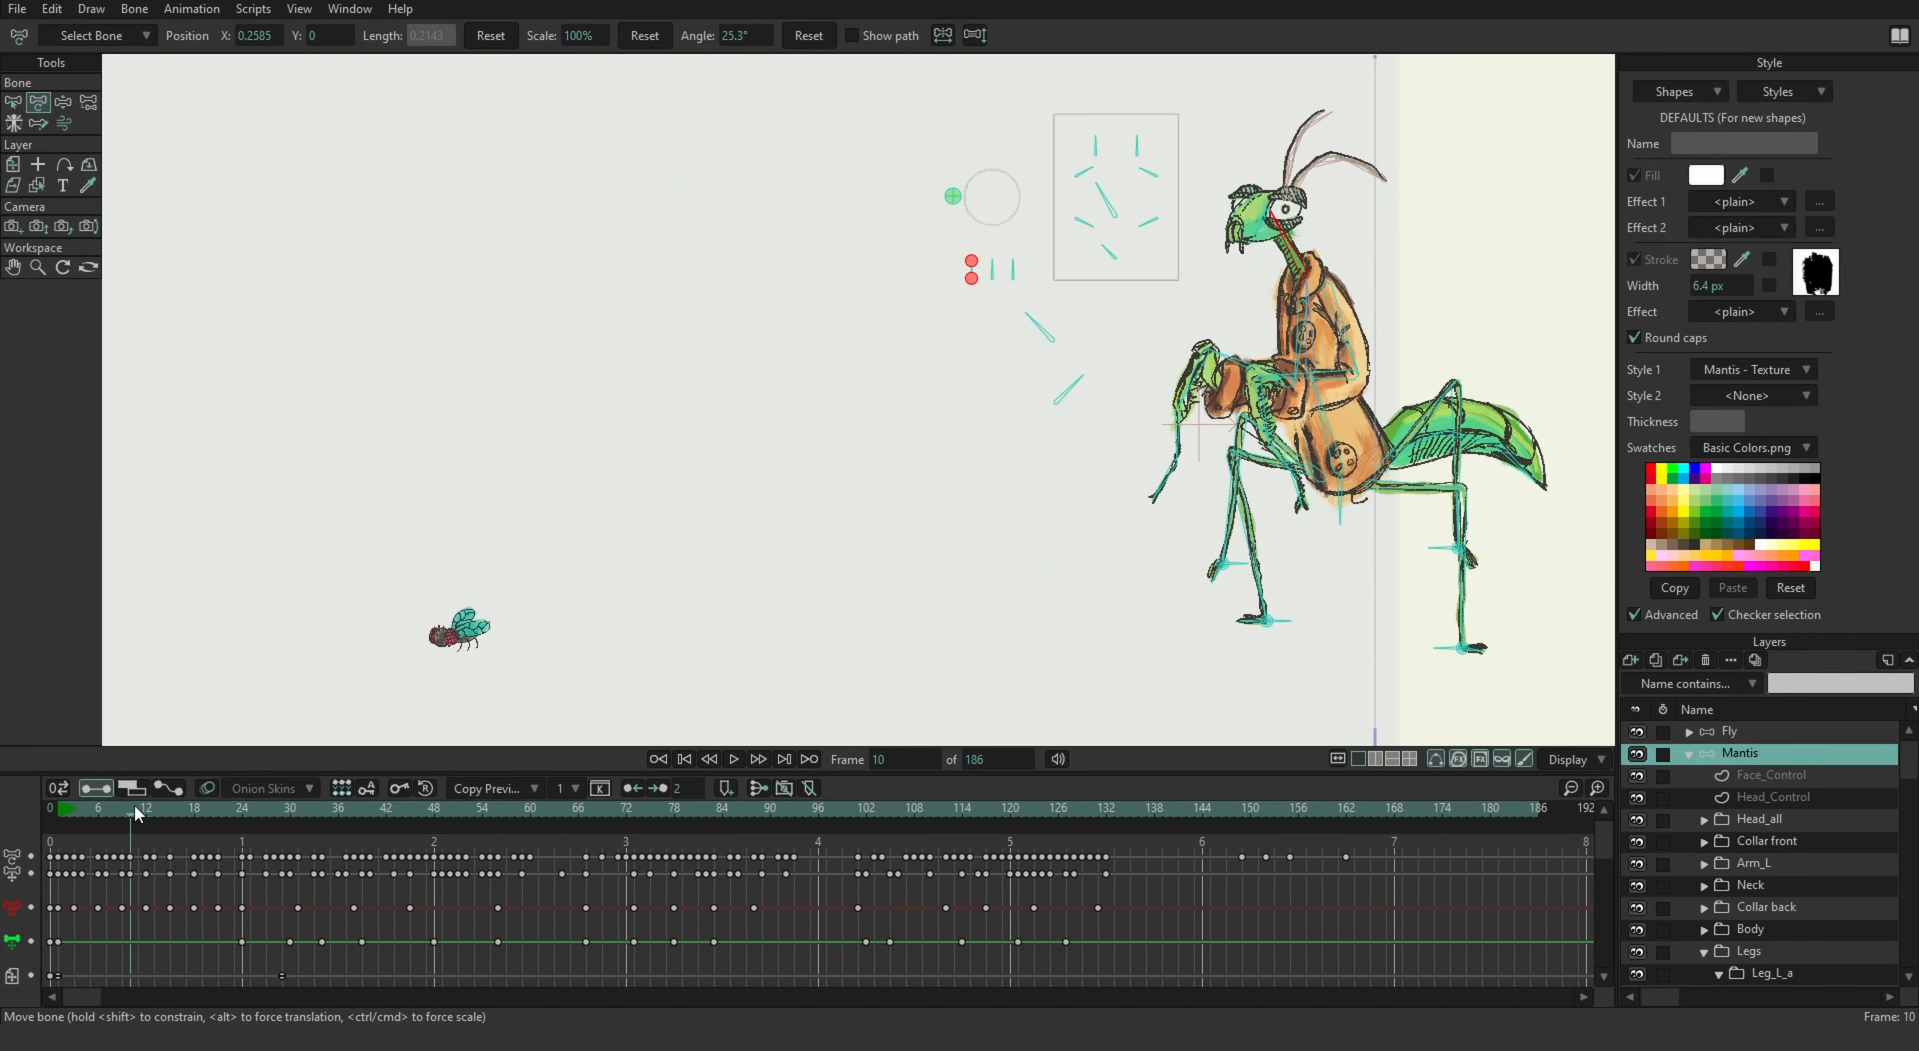Click the white Fill color swatch

[x=1705, y=175]
